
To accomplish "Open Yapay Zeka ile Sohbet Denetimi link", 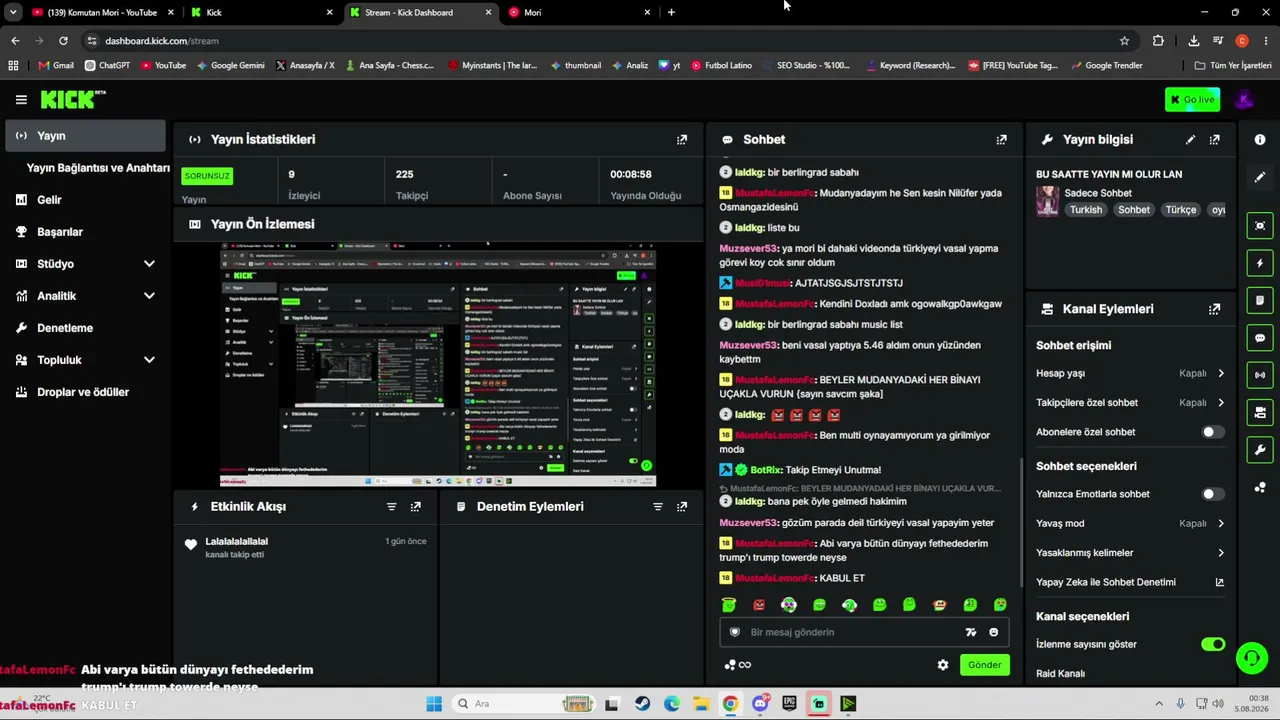I will pyautogui.click(x=1130, y=582).
